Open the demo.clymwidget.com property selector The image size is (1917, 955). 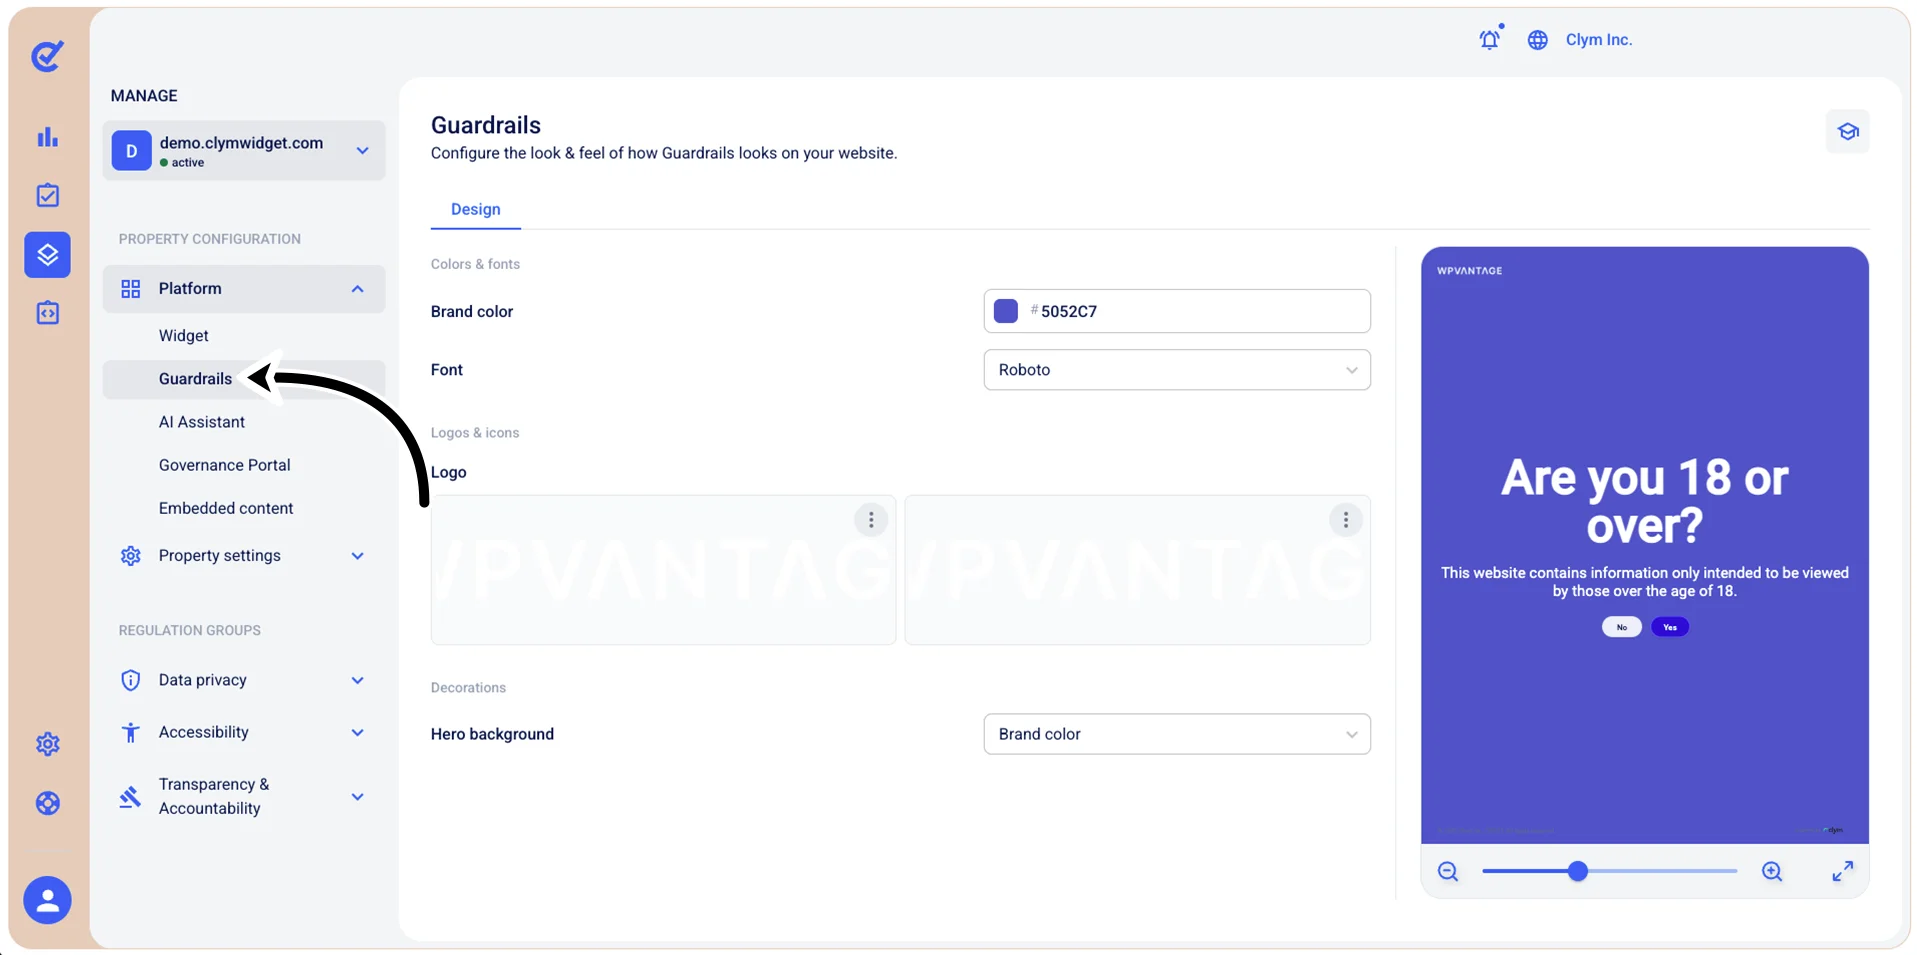click(x=244, y=151)
